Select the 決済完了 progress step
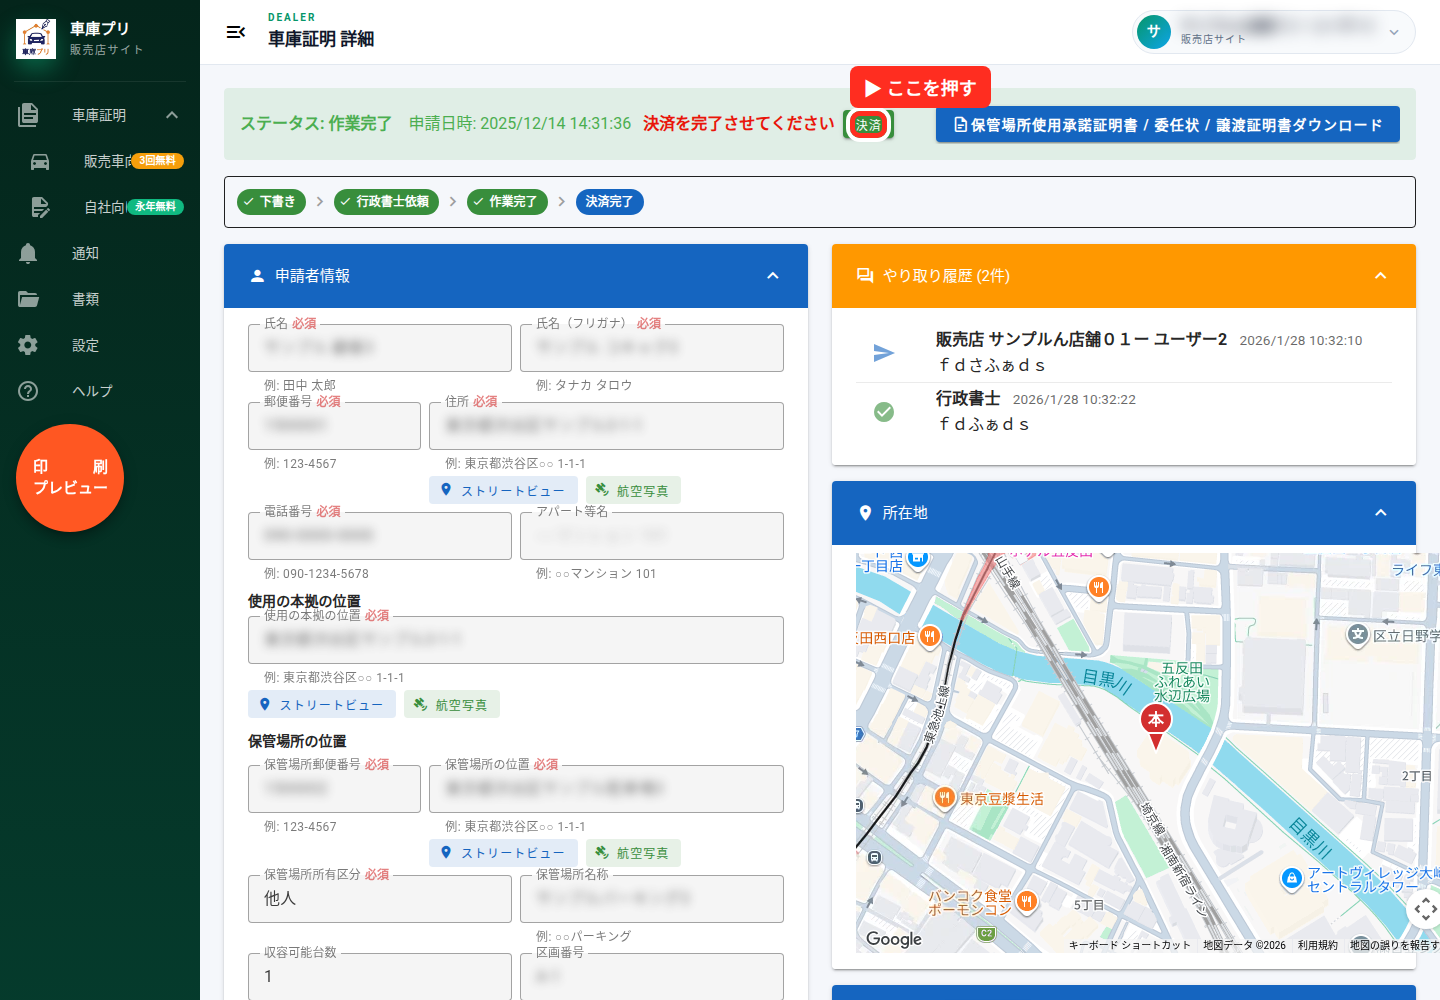 tap(609, 202)
